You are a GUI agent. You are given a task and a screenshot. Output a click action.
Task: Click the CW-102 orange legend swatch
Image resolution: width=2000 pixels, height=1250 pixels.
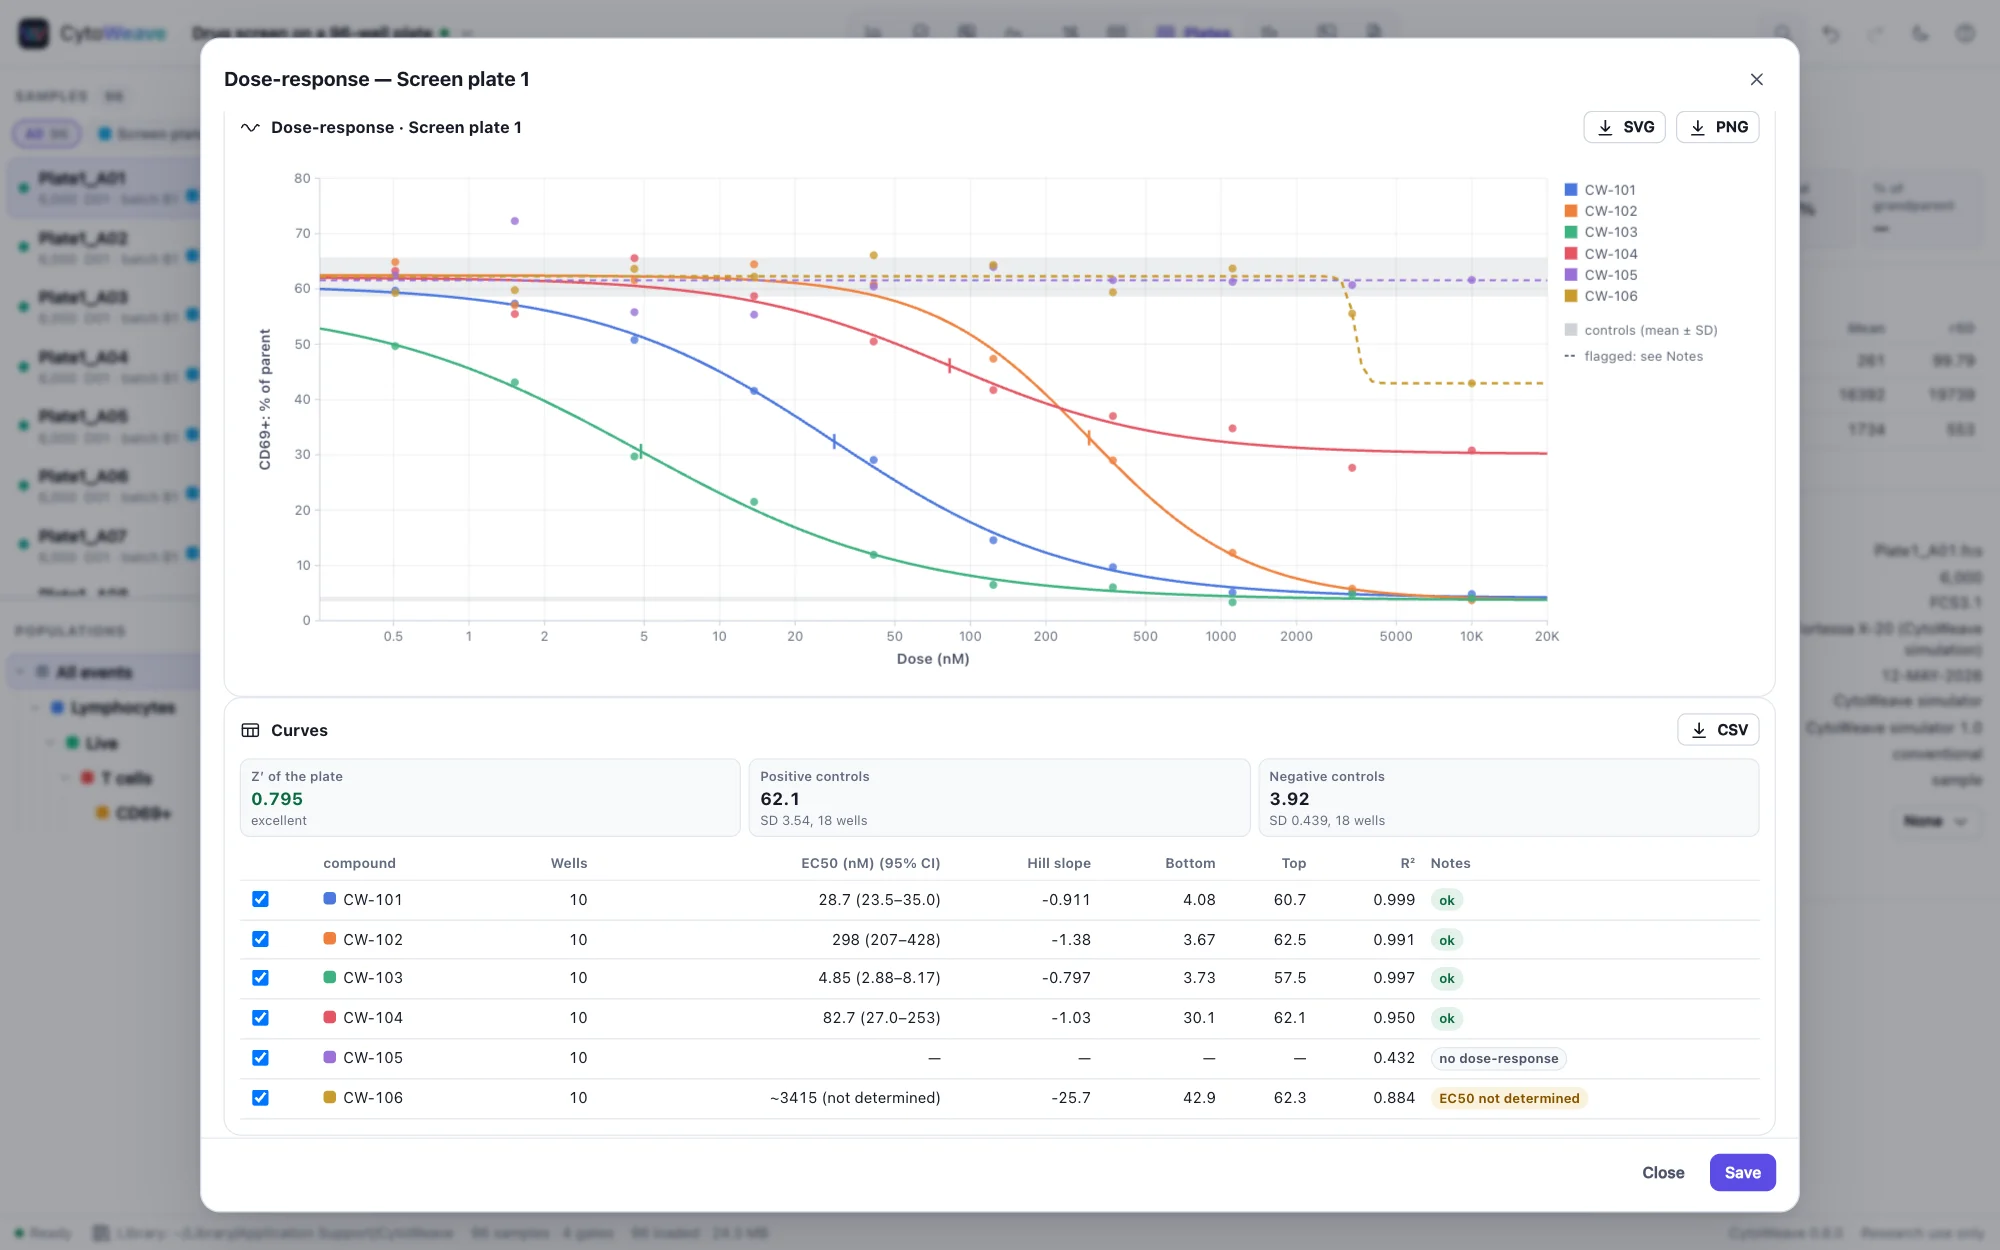click(1571, 211)
